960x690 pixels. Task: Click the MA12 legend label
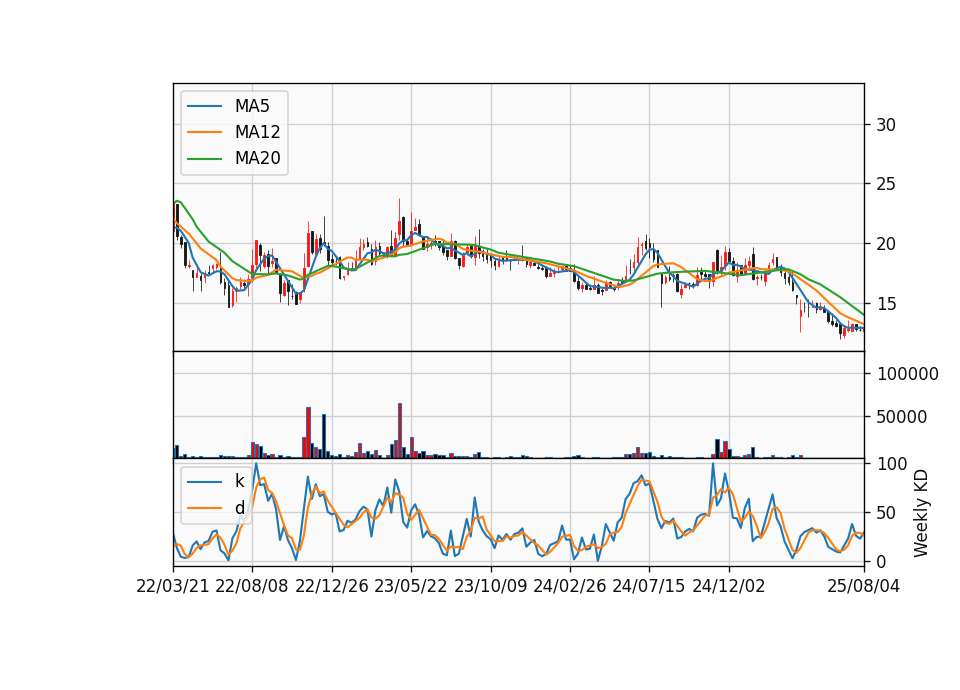point(257,132)
